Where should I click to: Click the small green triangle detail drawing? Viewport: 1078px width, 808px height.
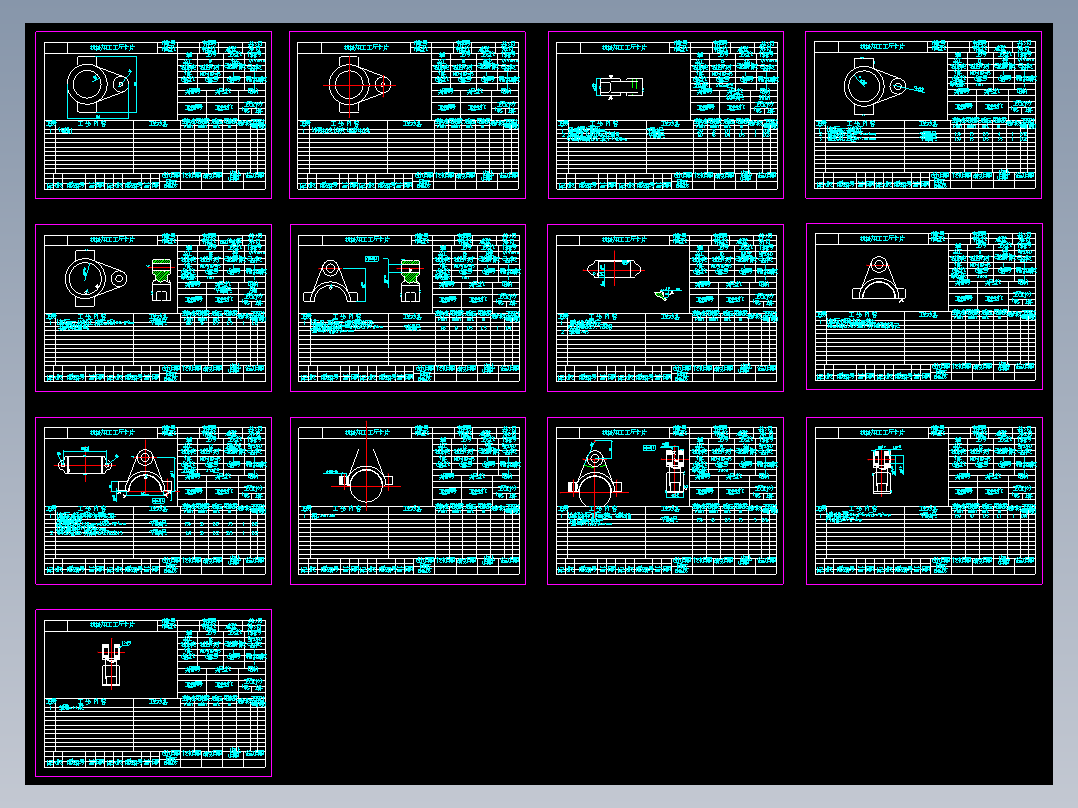pyautogui.click(x=663, y=294)
